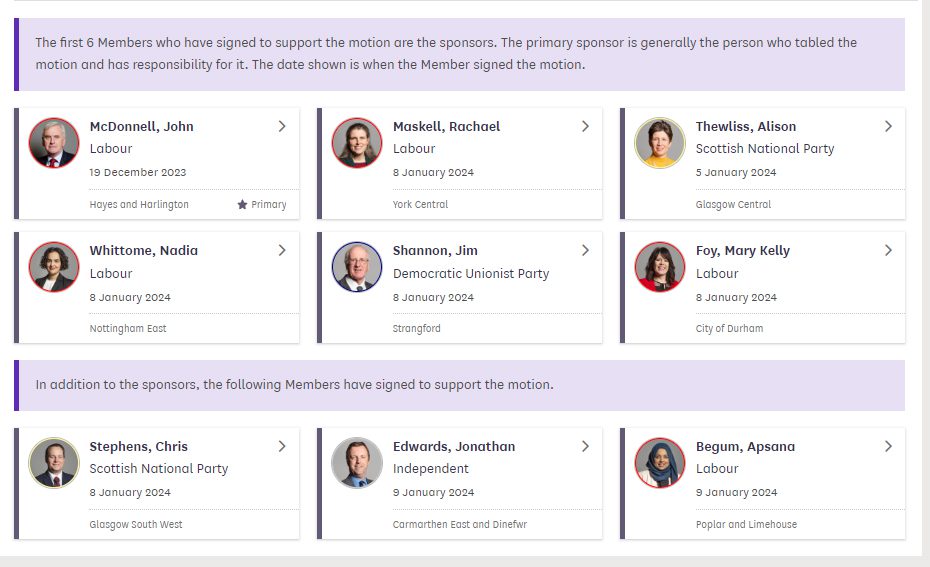
Task: Click the Shannon, Jim name heading
Action: pos(435,250)
